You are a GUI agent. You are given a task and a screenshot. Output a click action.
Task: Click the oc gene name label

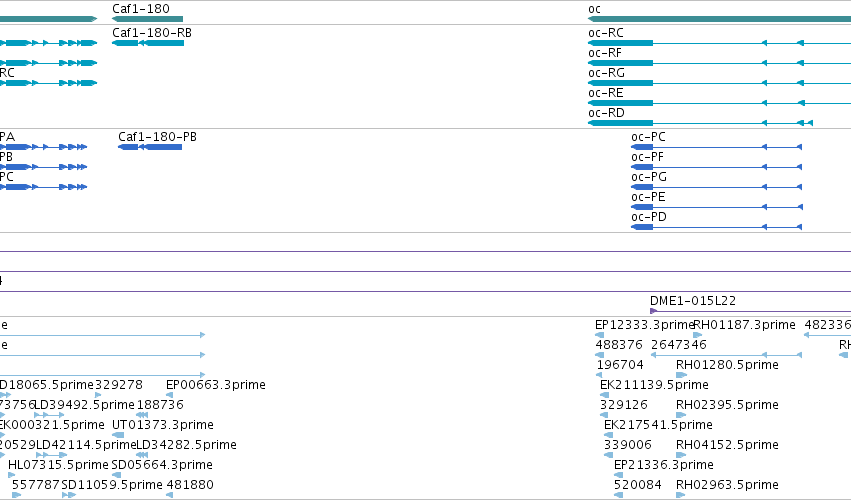(594, 9)
